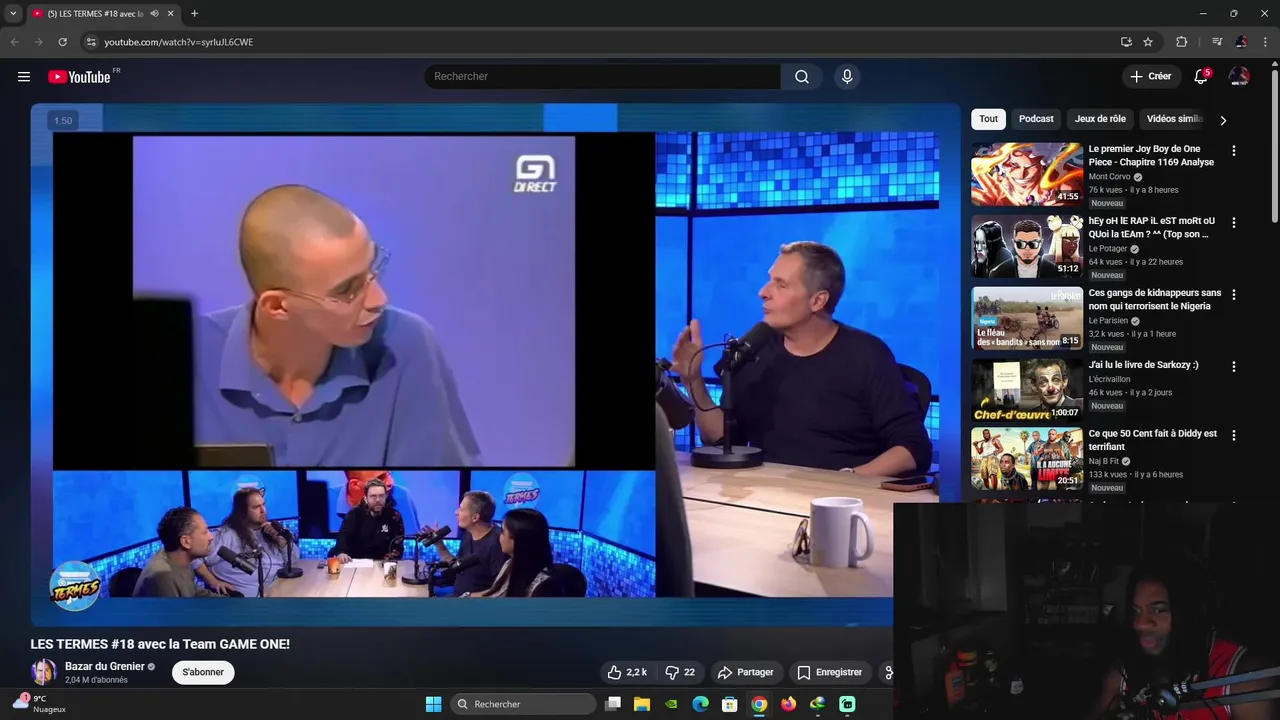
Task: Open title 'J'ai lu le livre de Sarkozy'
Action: pos(1143,365)
